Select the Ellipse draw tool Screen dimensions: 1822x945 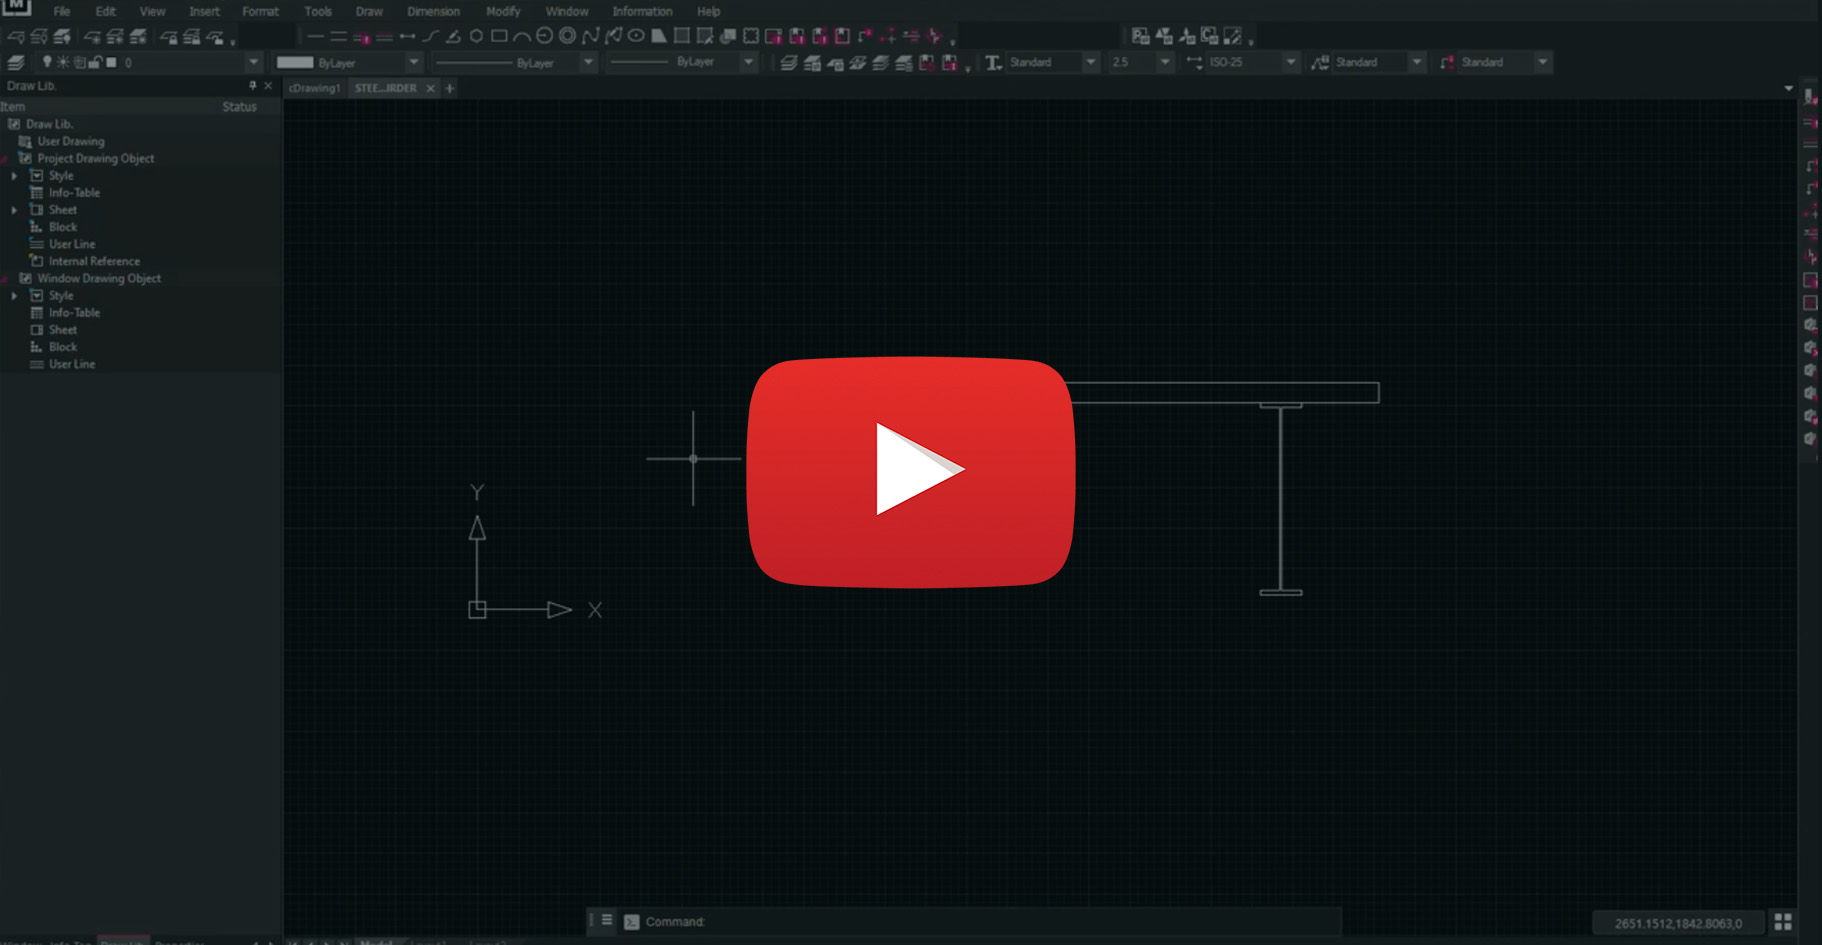pyautogui.click(x=635, y=36)
